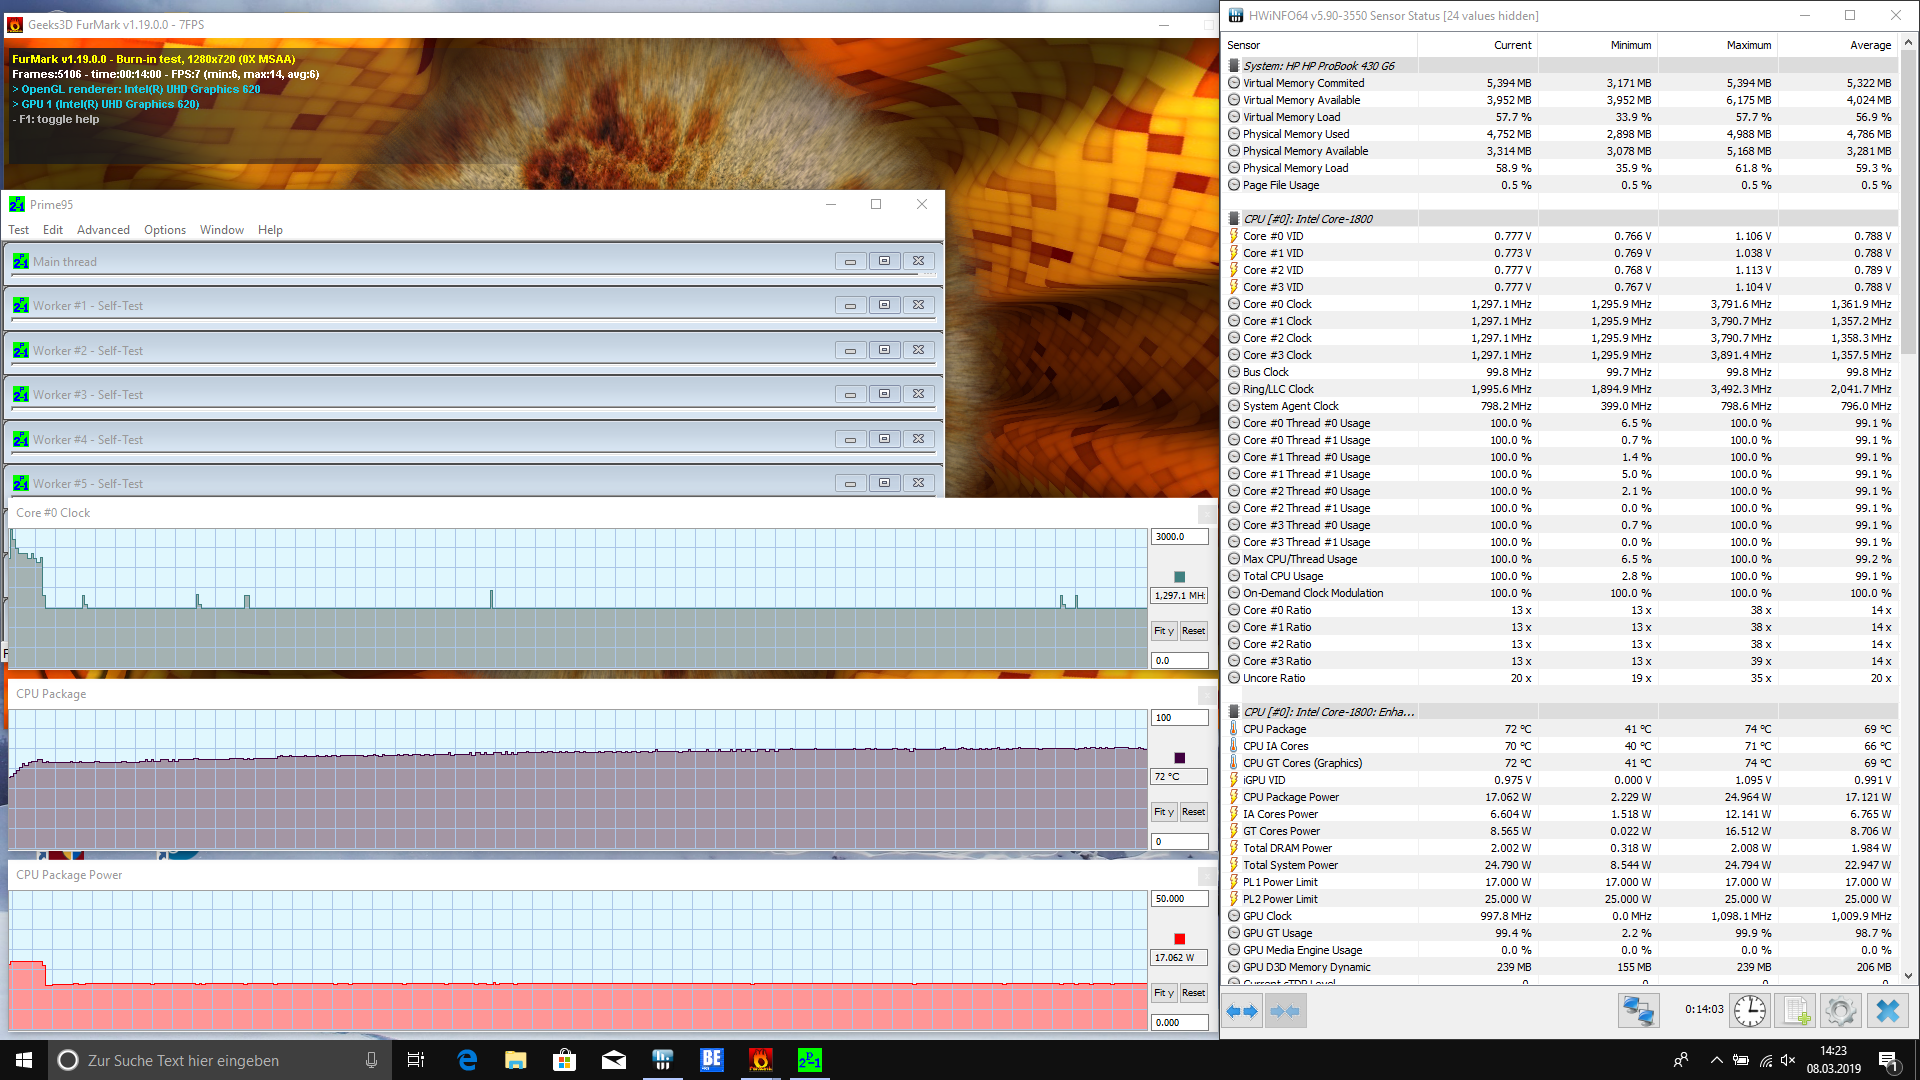Switch to FurMark via its taskbar icon
This screenshot has width=1920, height=1080.
pyautogui.click(x=760, y=1060)
